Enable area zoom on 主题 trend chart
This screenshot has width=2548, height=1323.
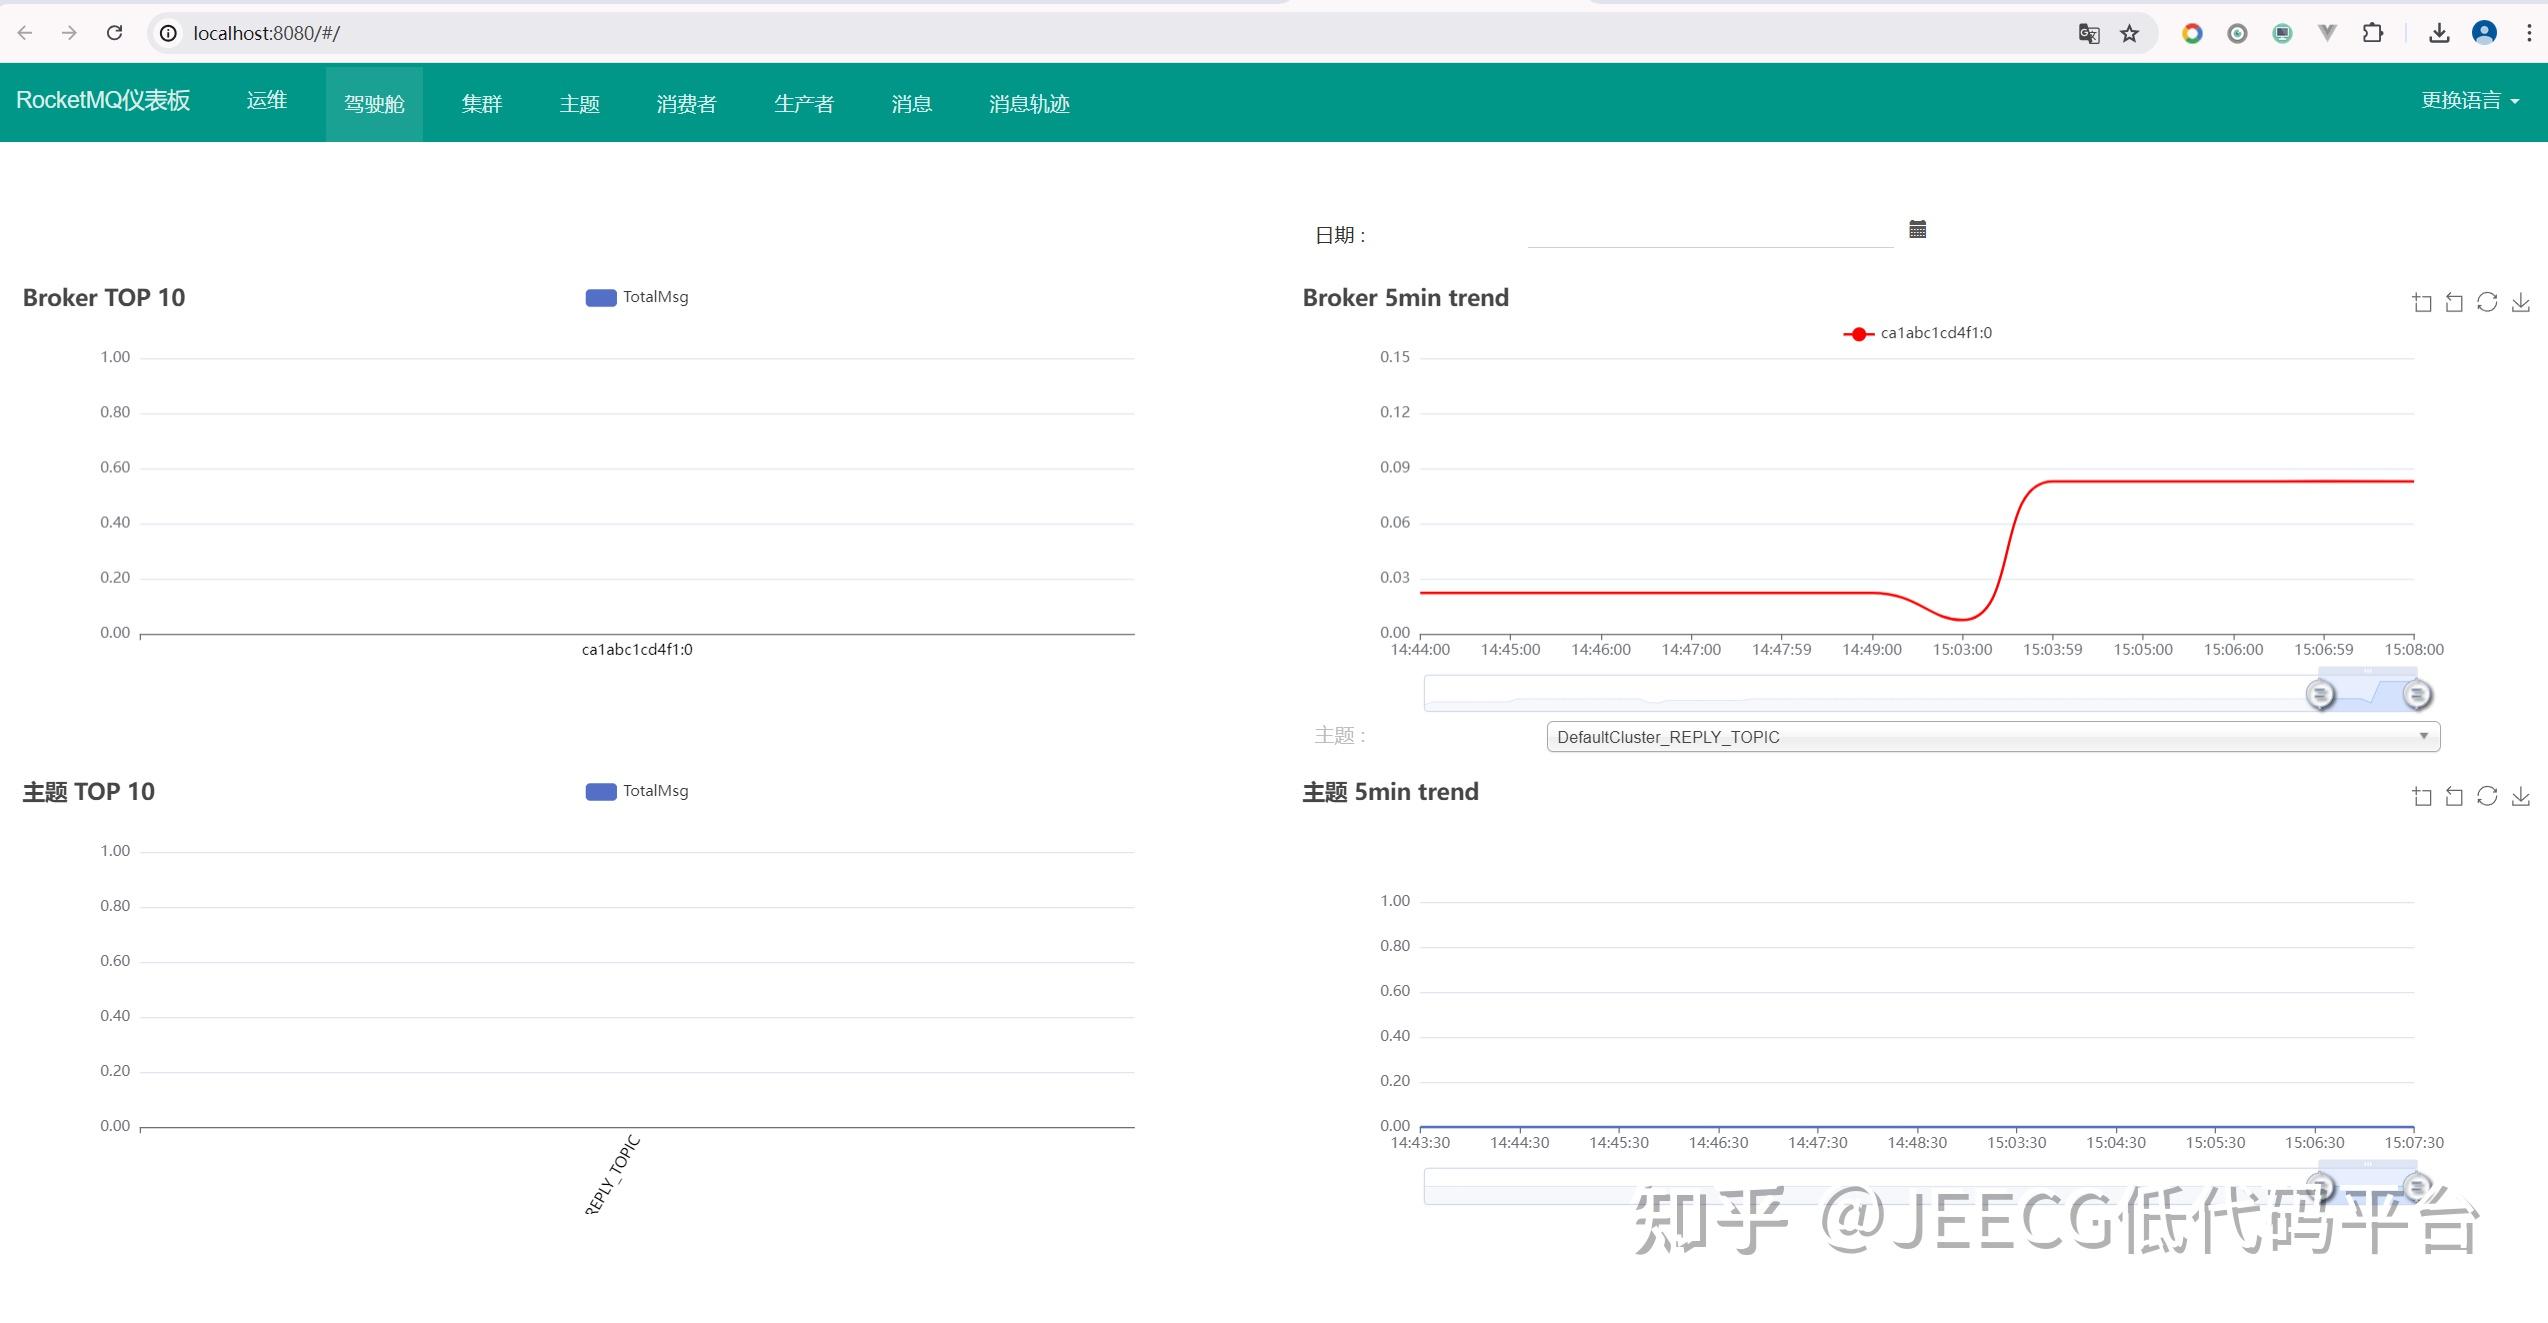coord(2422,796)
